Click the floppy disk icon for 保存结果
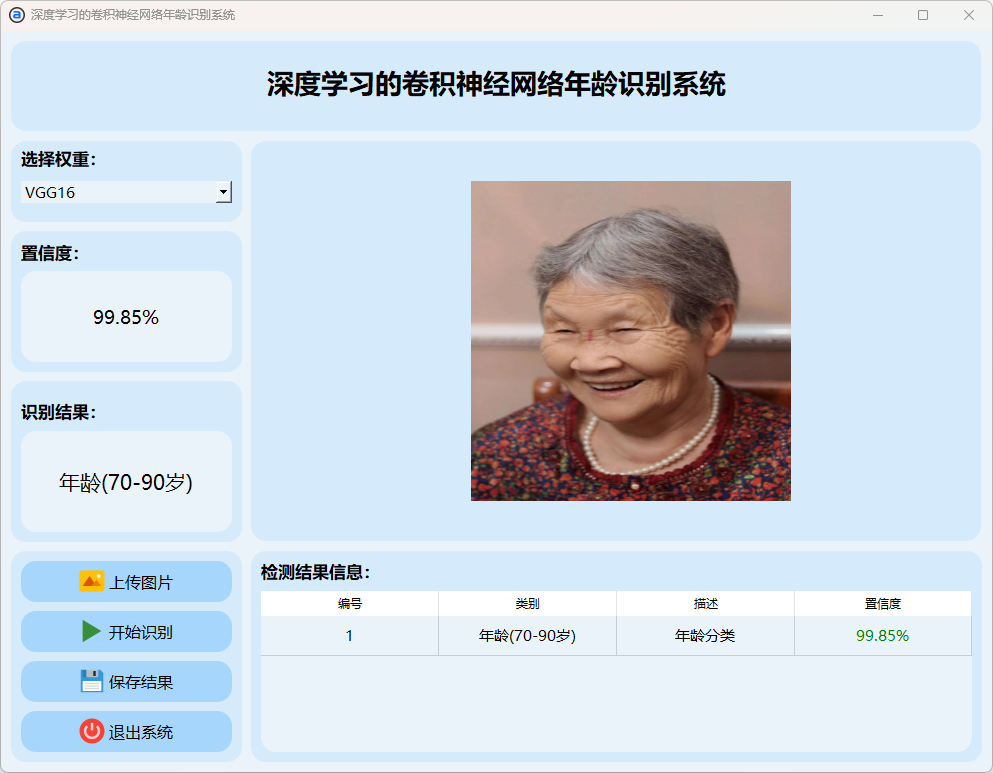 click(x=92, y=682)
